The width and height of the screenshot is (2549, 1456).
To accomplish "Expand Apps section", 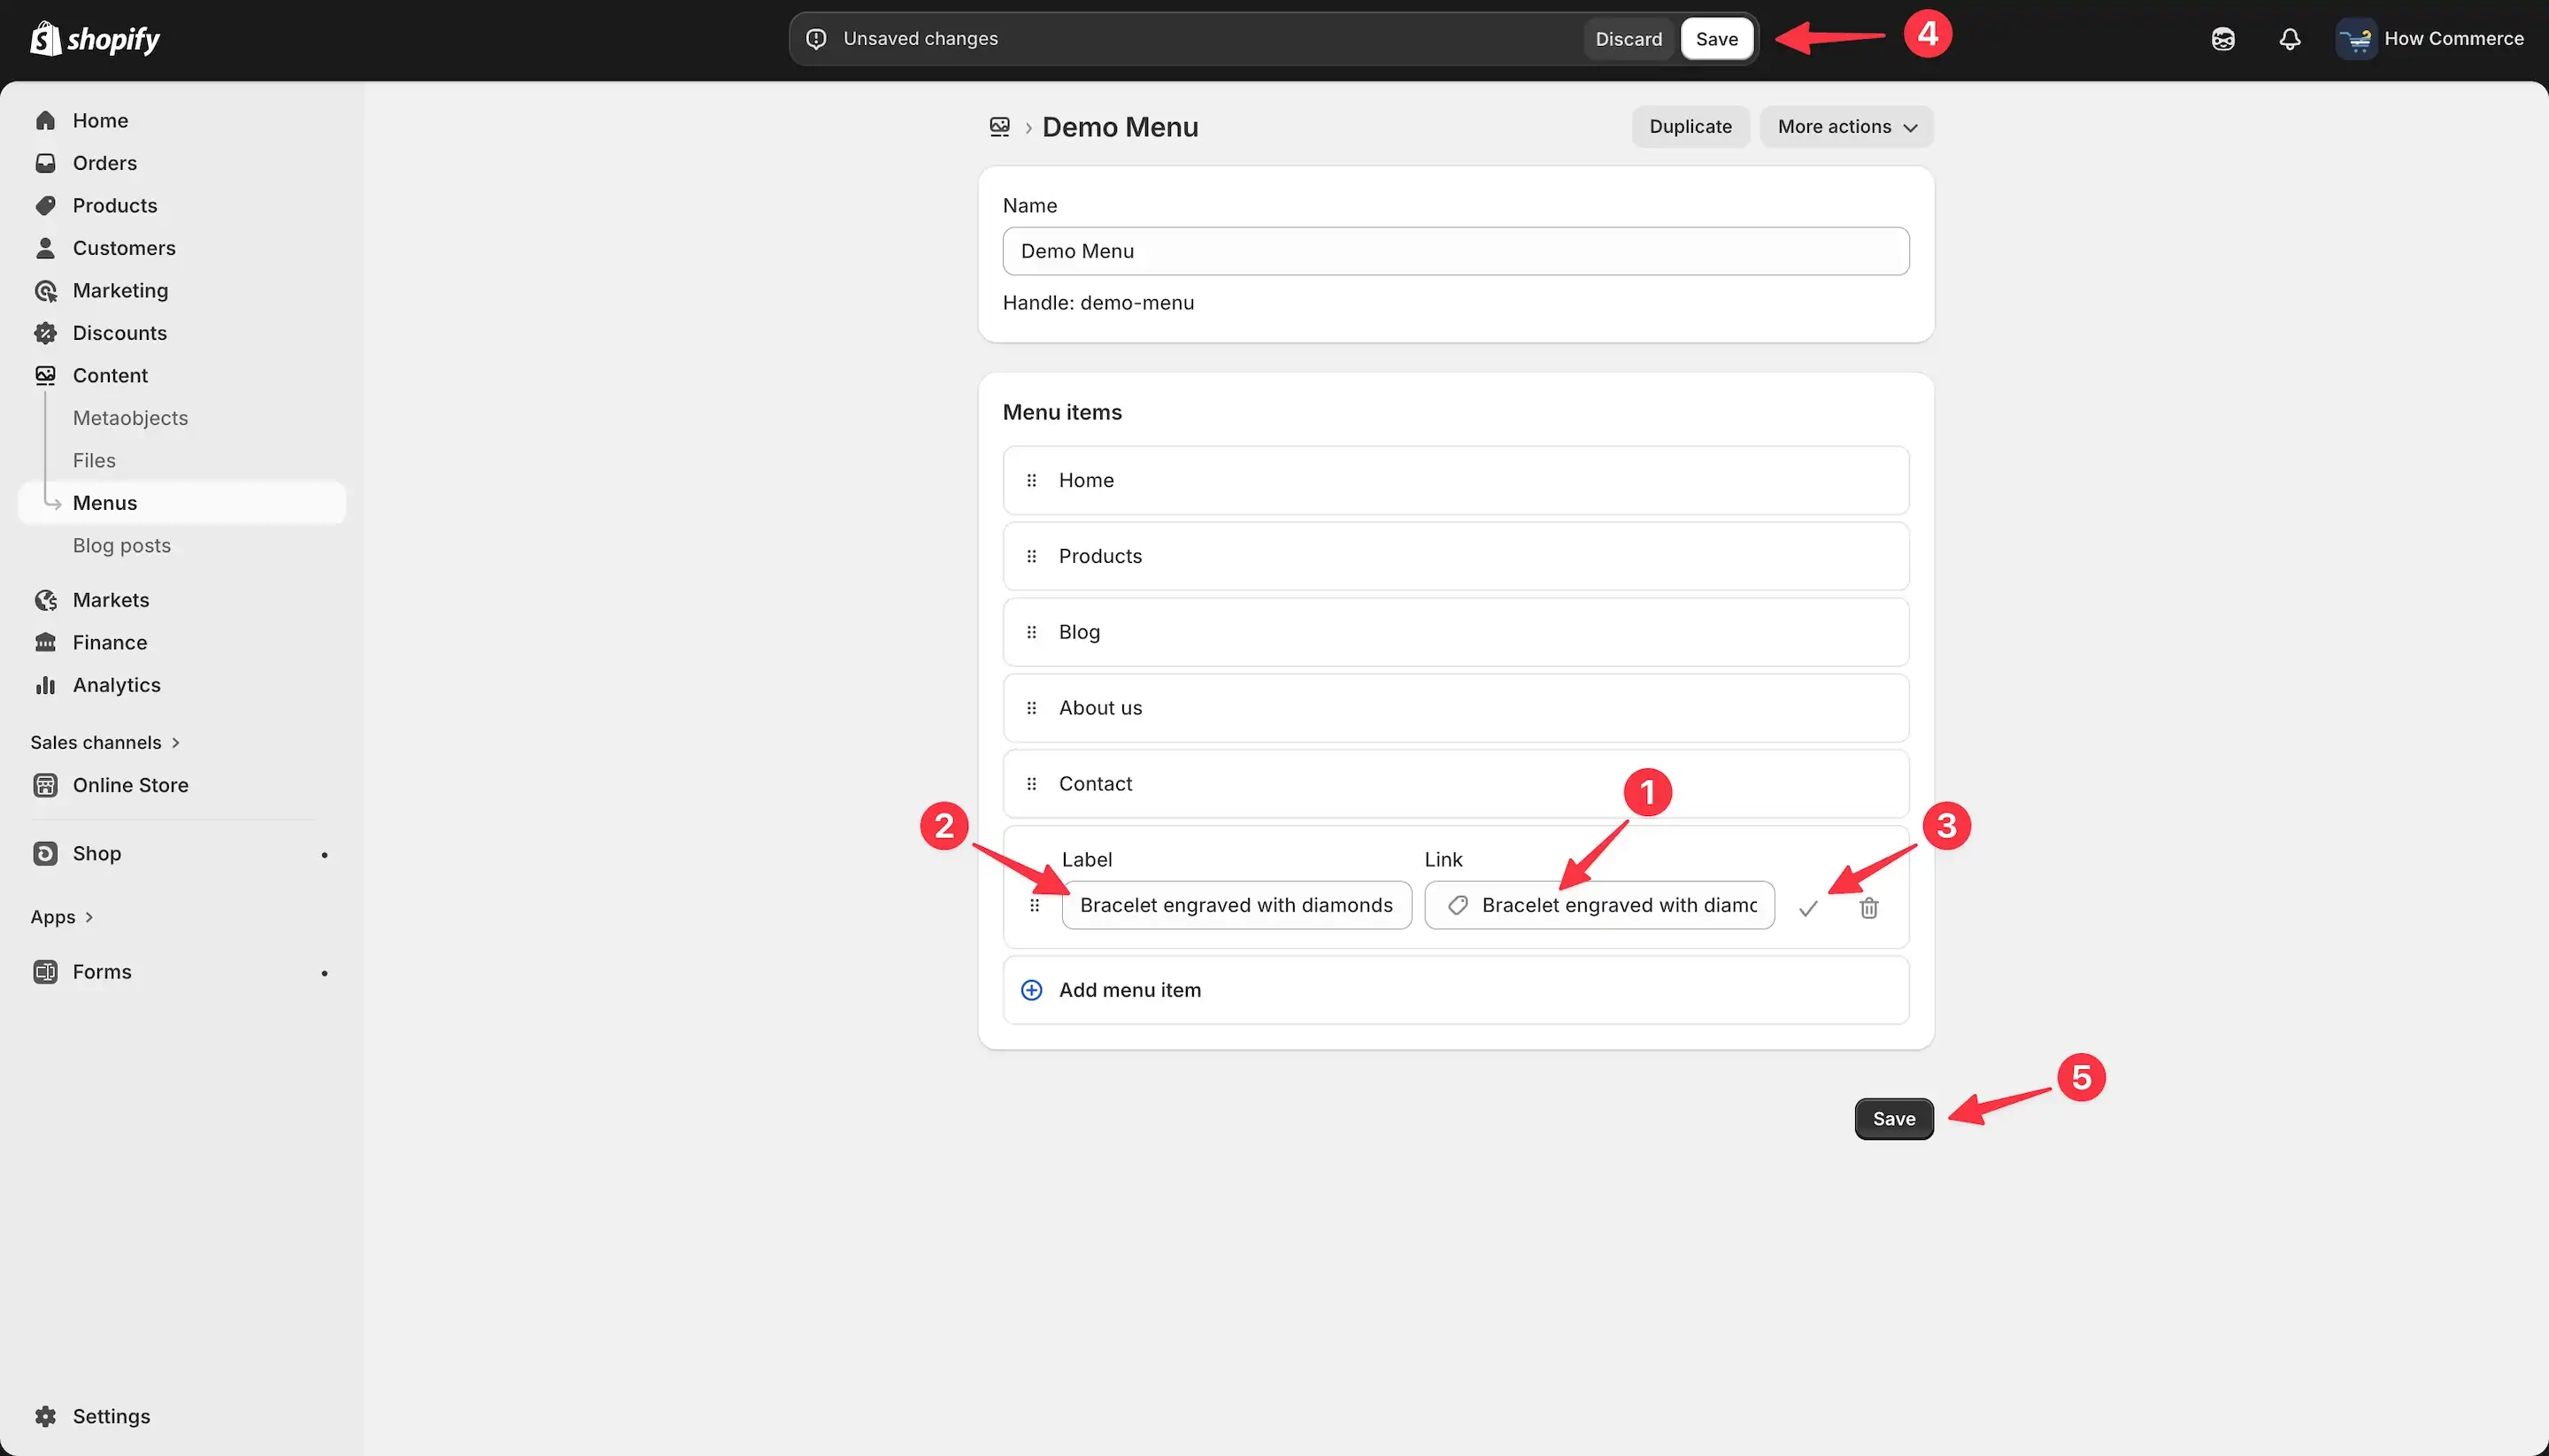I will tap(62, 917).
